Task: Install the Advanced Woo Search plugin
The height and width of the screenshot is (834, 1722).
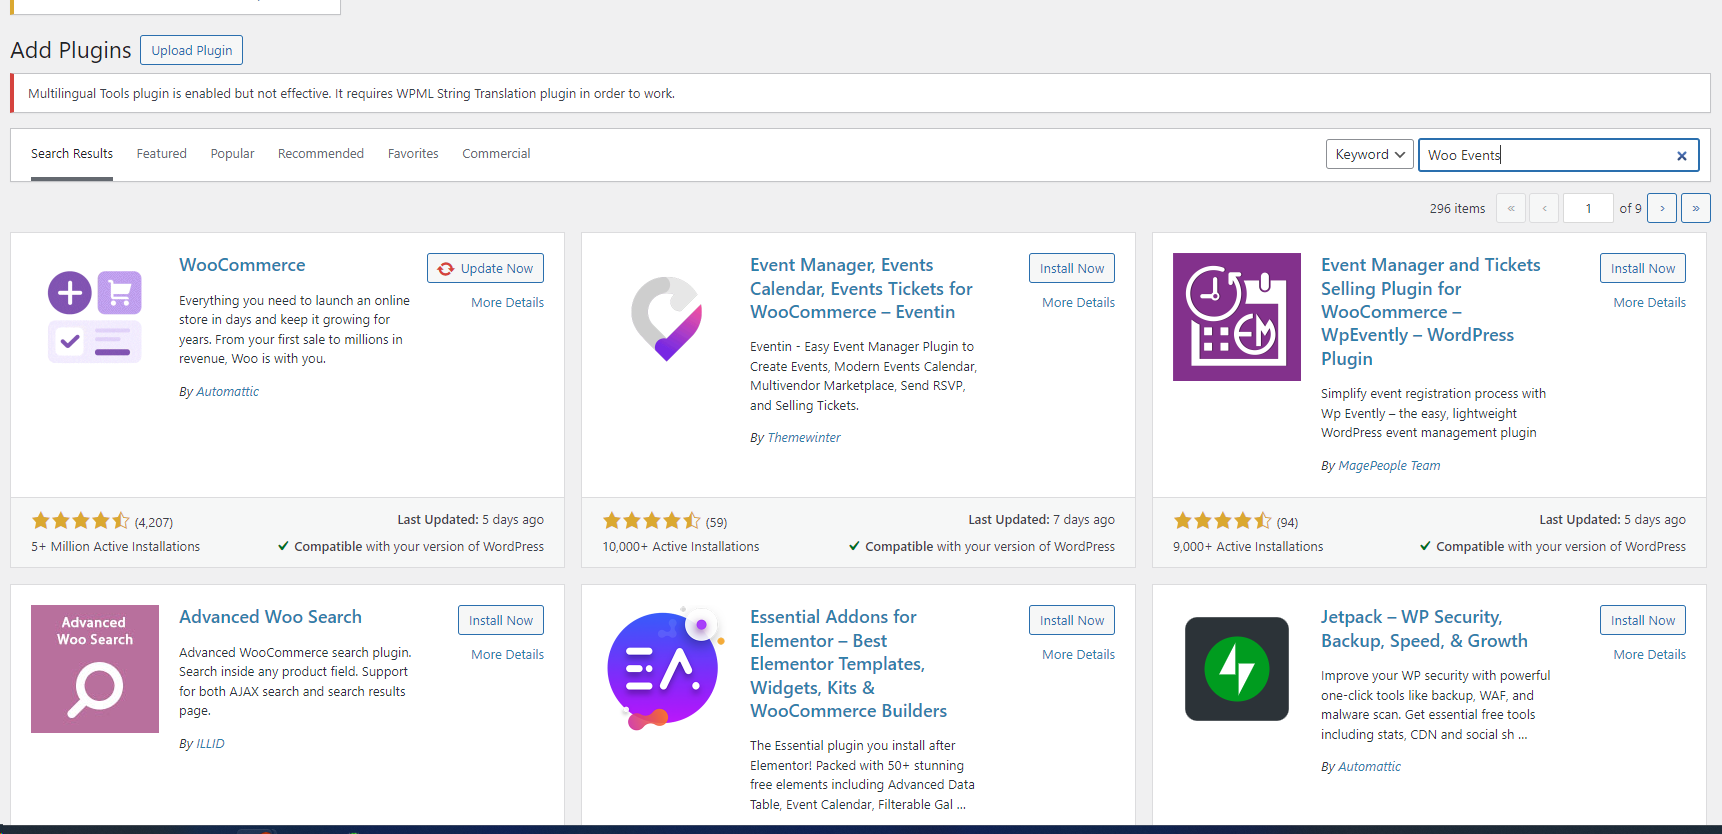Action: point(501,620)
